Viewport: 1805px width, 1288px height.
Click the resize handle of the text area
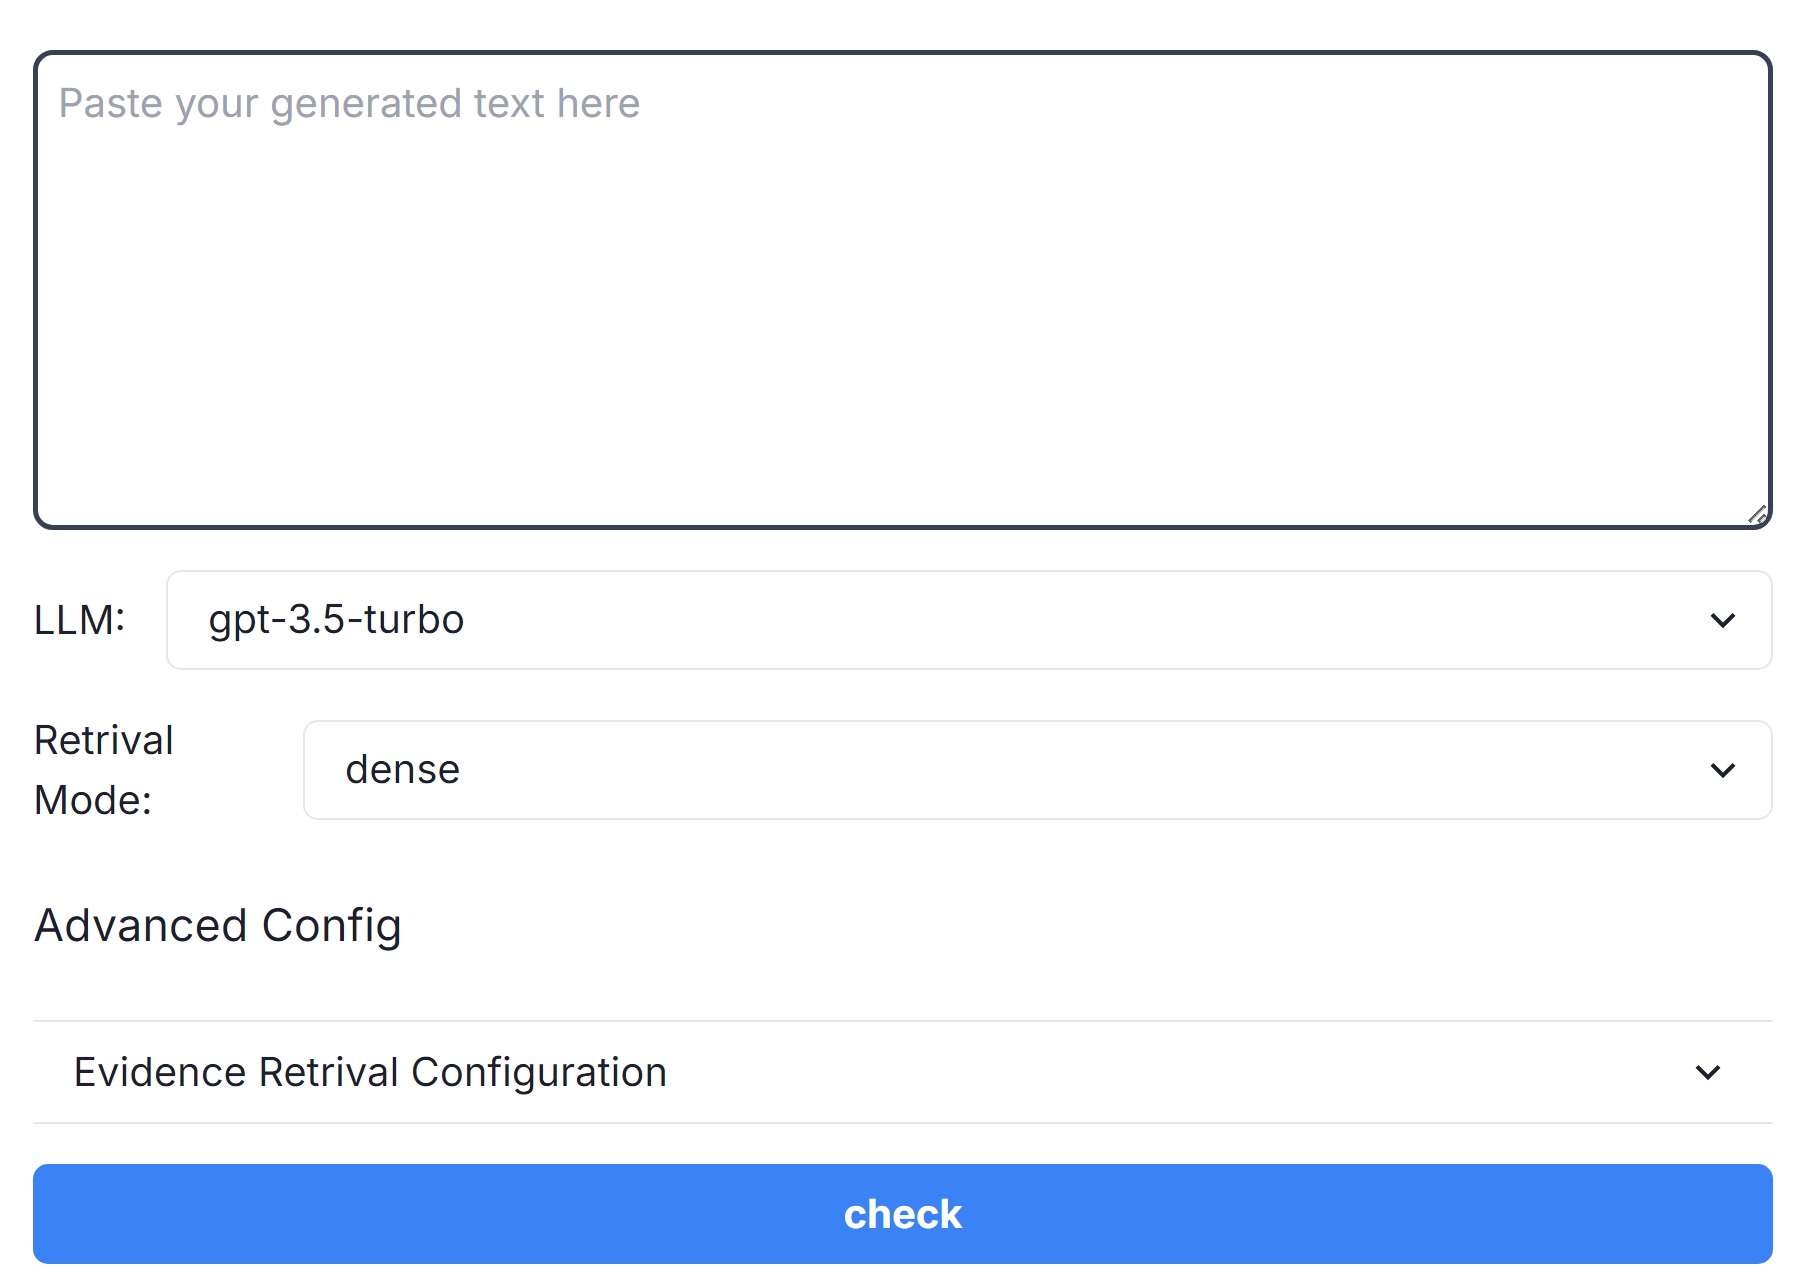pyautogui.click(x=1757, y=514)
